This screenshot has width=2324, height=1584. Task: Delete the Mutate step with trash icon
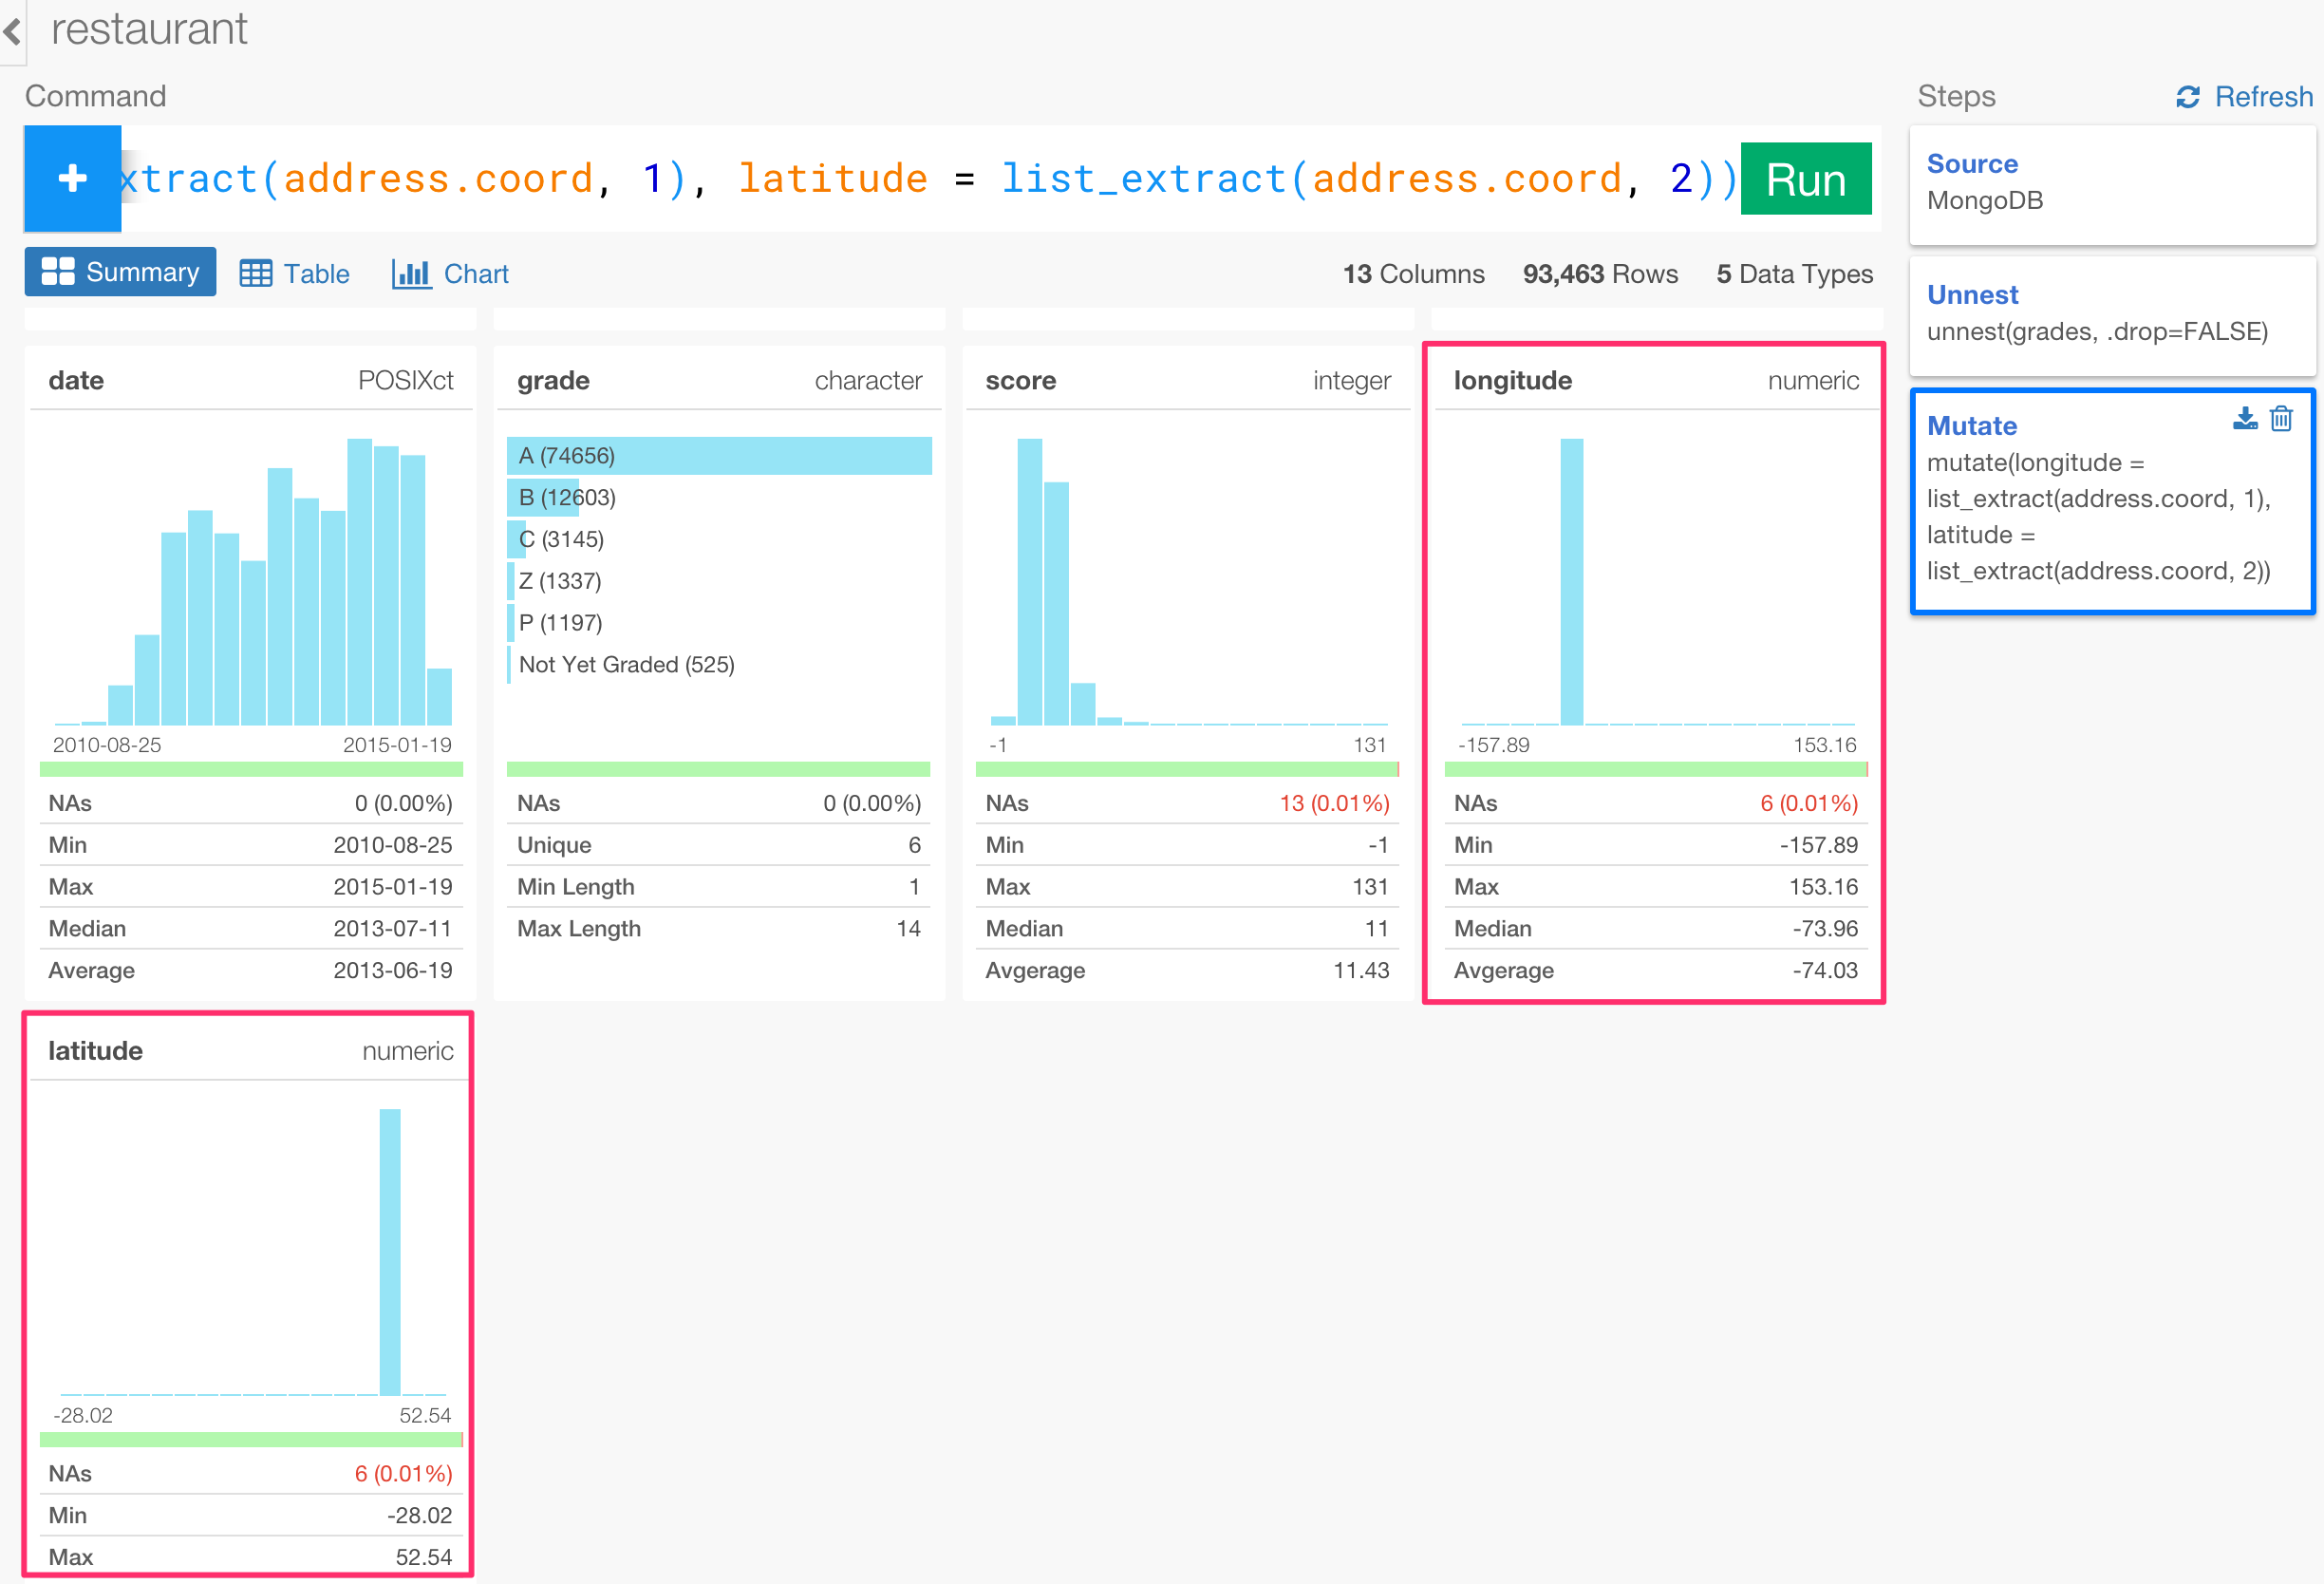(2281, 418)
